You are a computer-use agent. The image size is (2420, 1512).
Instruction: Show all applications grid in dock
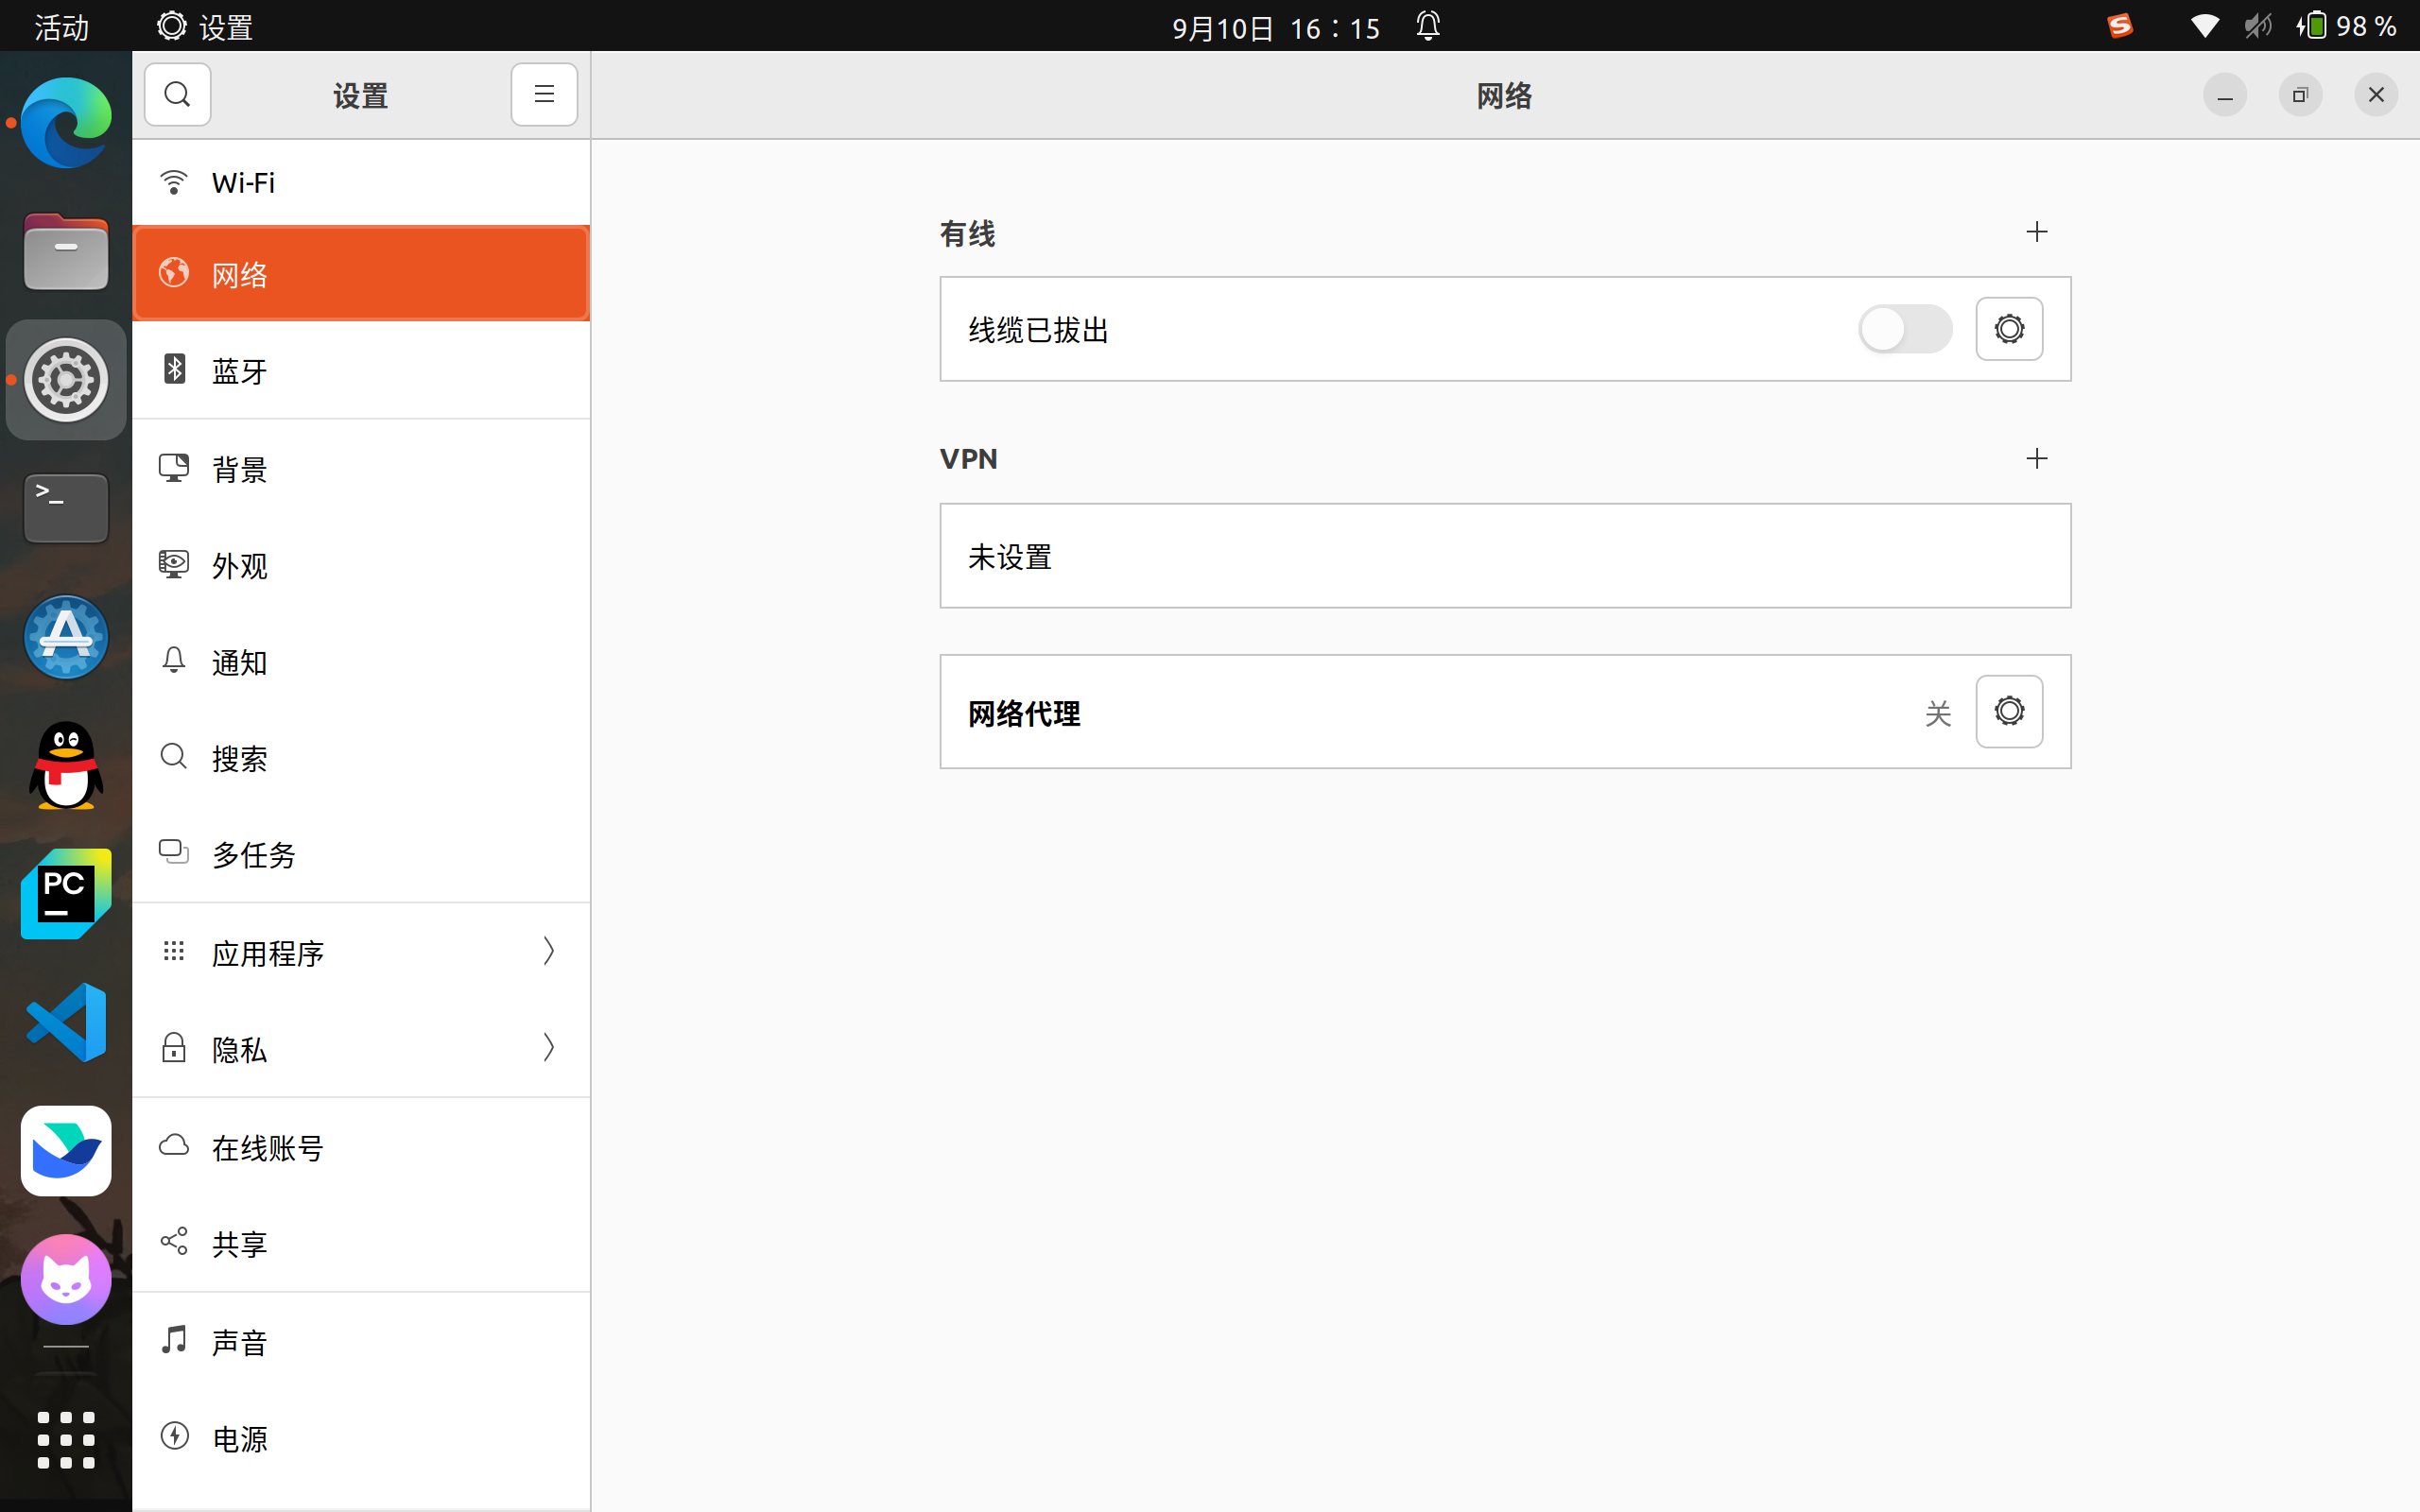tap(66, 1439)
